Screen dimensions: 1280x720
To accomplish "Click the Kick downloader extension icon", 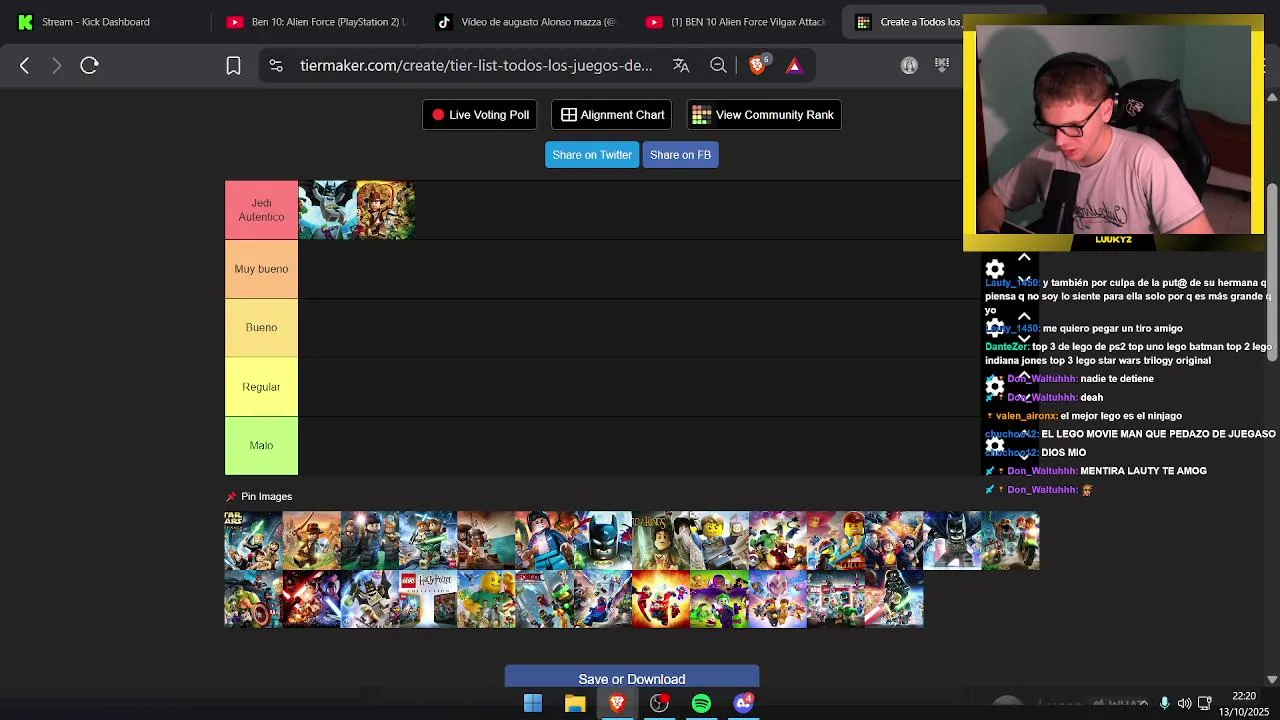I will pos(942,66).
